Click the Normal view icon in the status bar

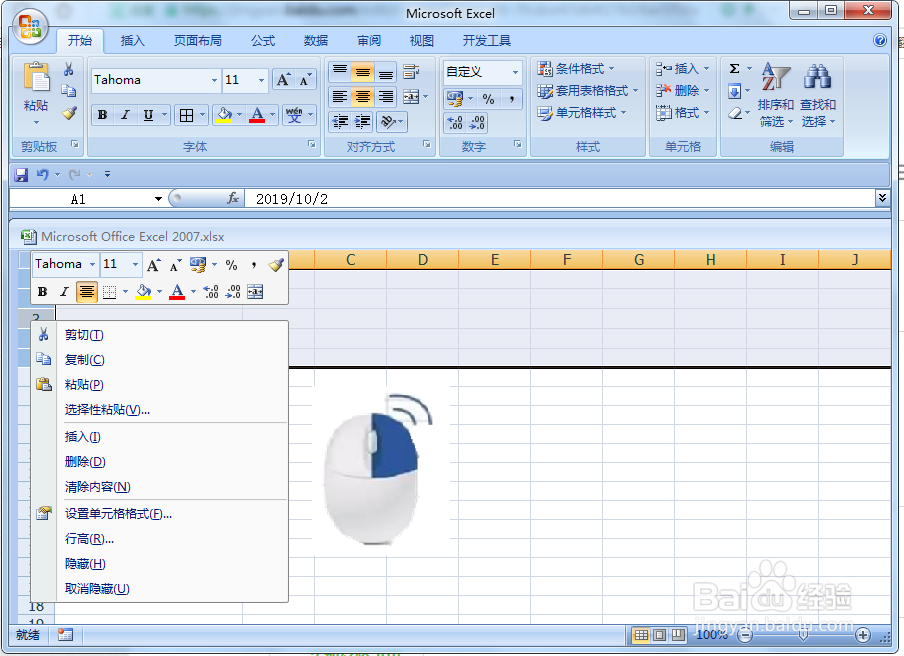641,635
